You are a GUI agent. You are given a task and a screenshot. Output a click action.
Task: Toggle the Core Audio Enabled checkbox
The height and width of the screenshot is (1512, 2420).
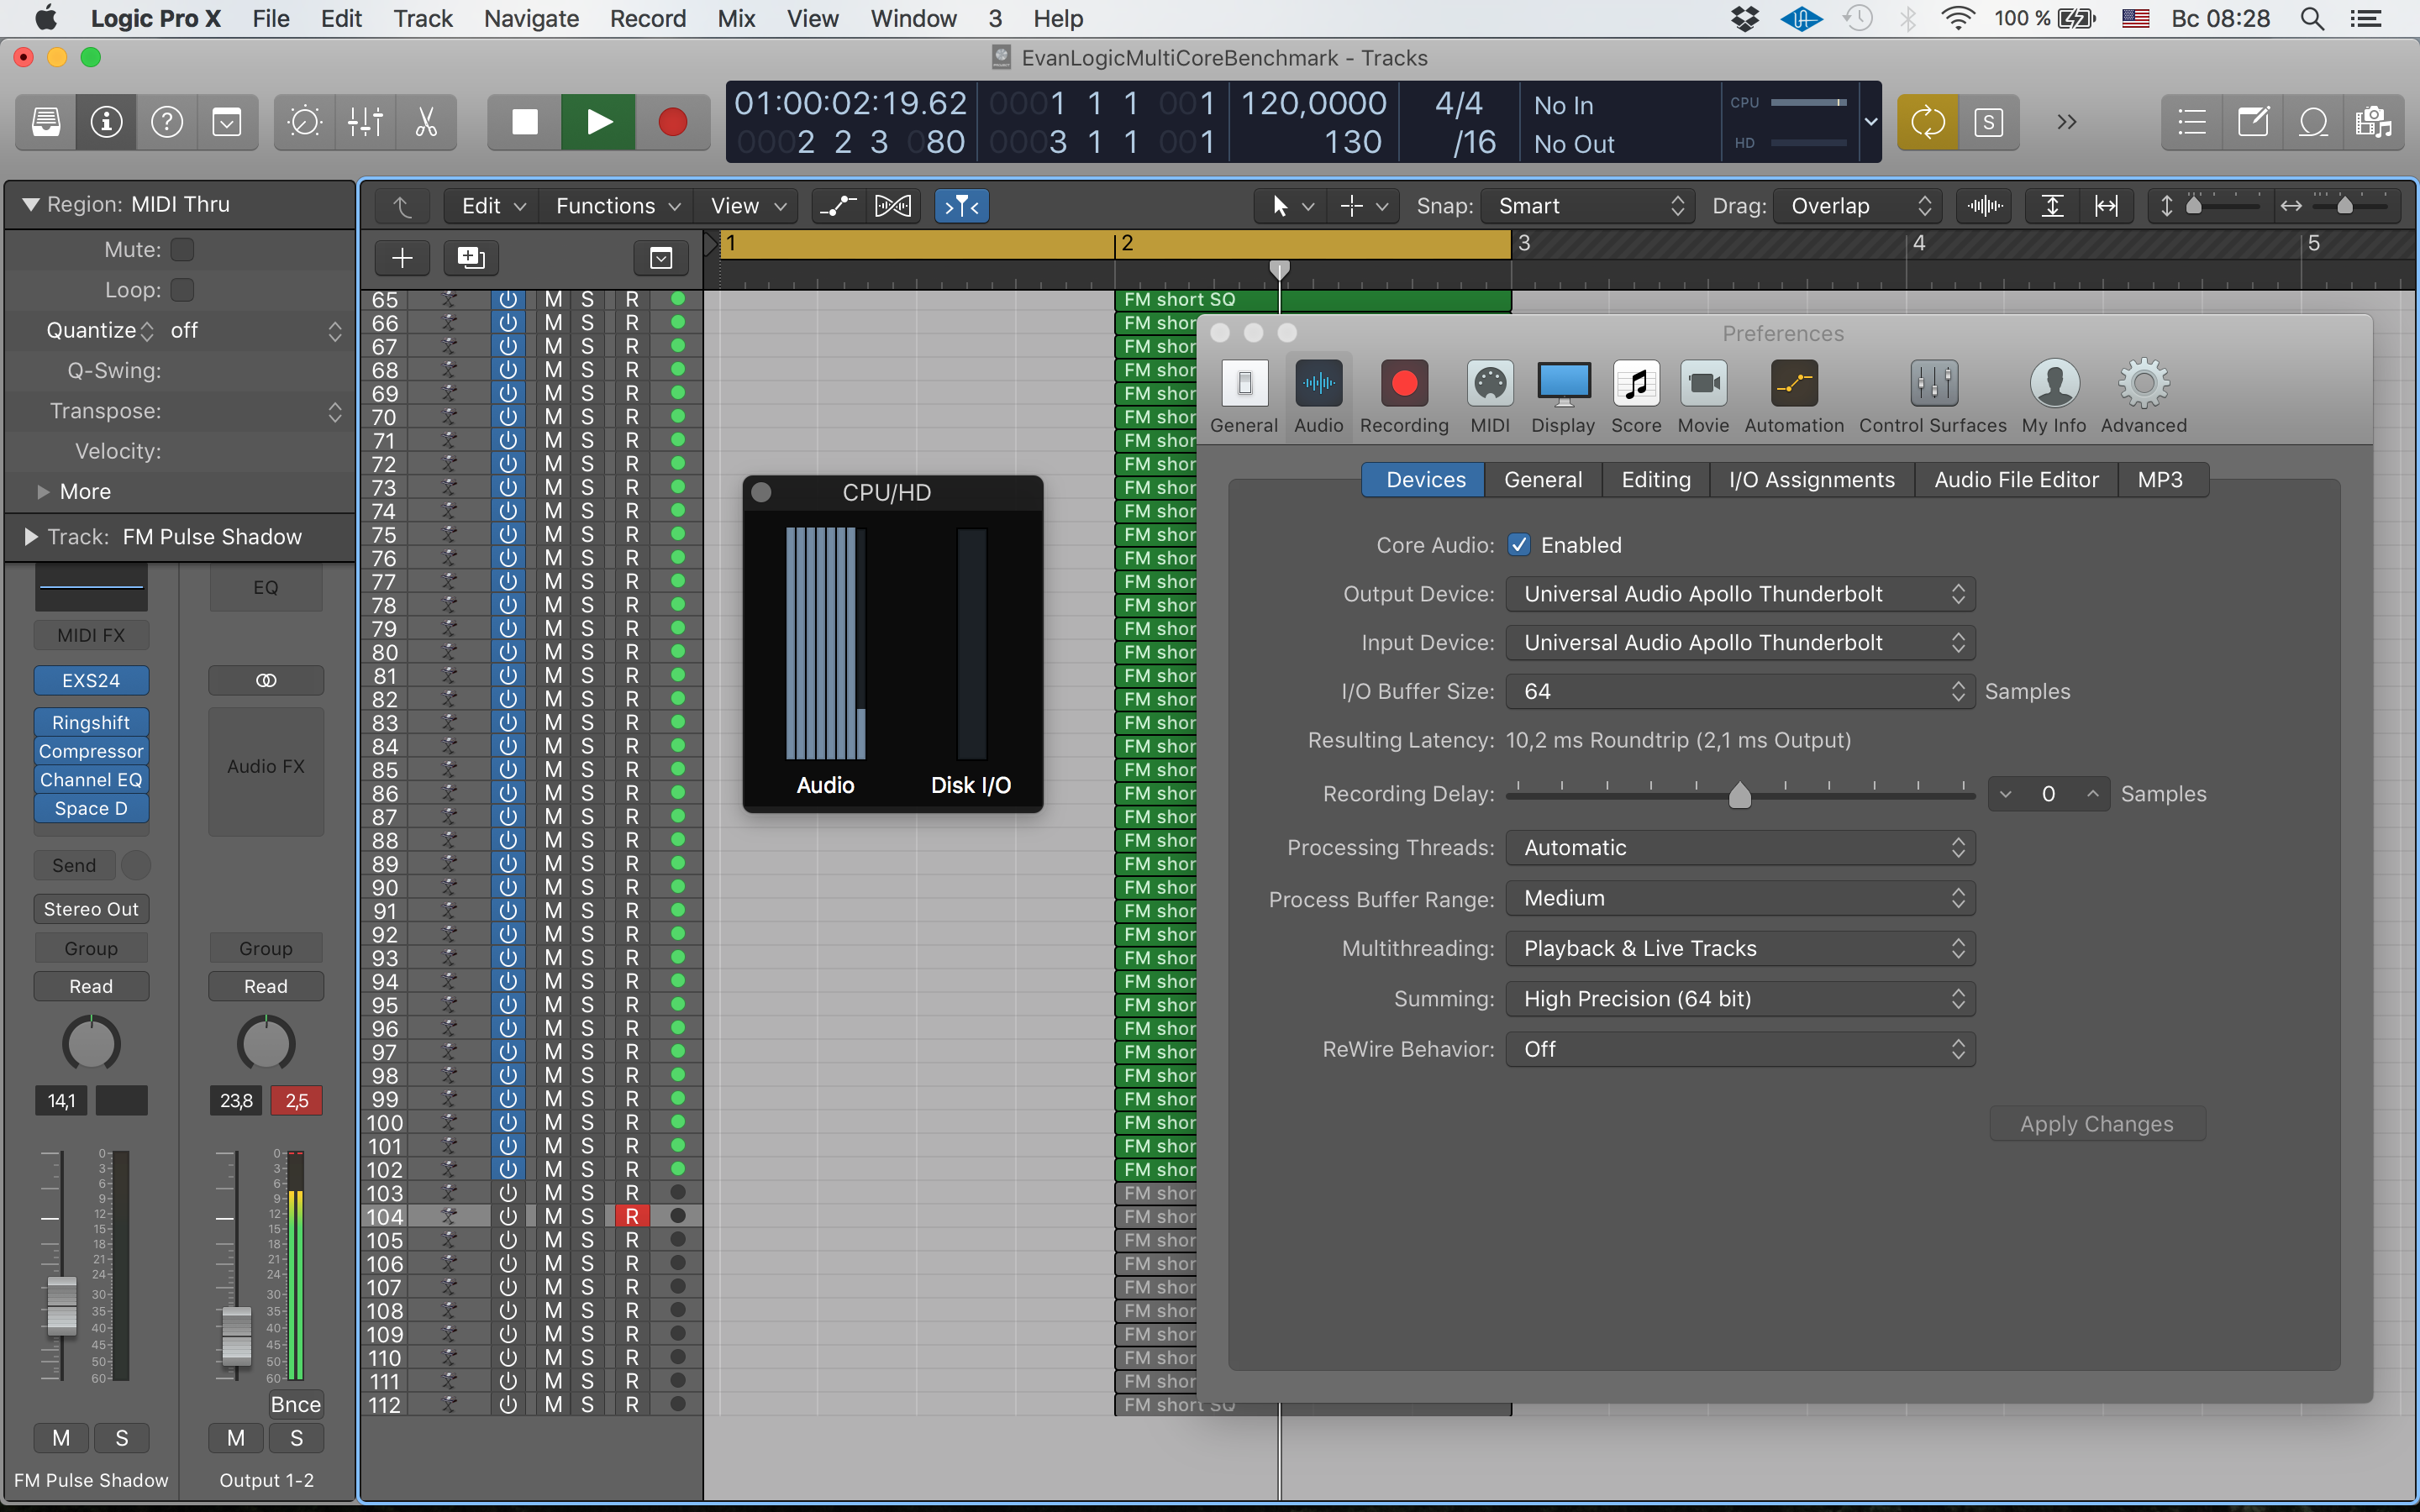(x=1519, y=545)
